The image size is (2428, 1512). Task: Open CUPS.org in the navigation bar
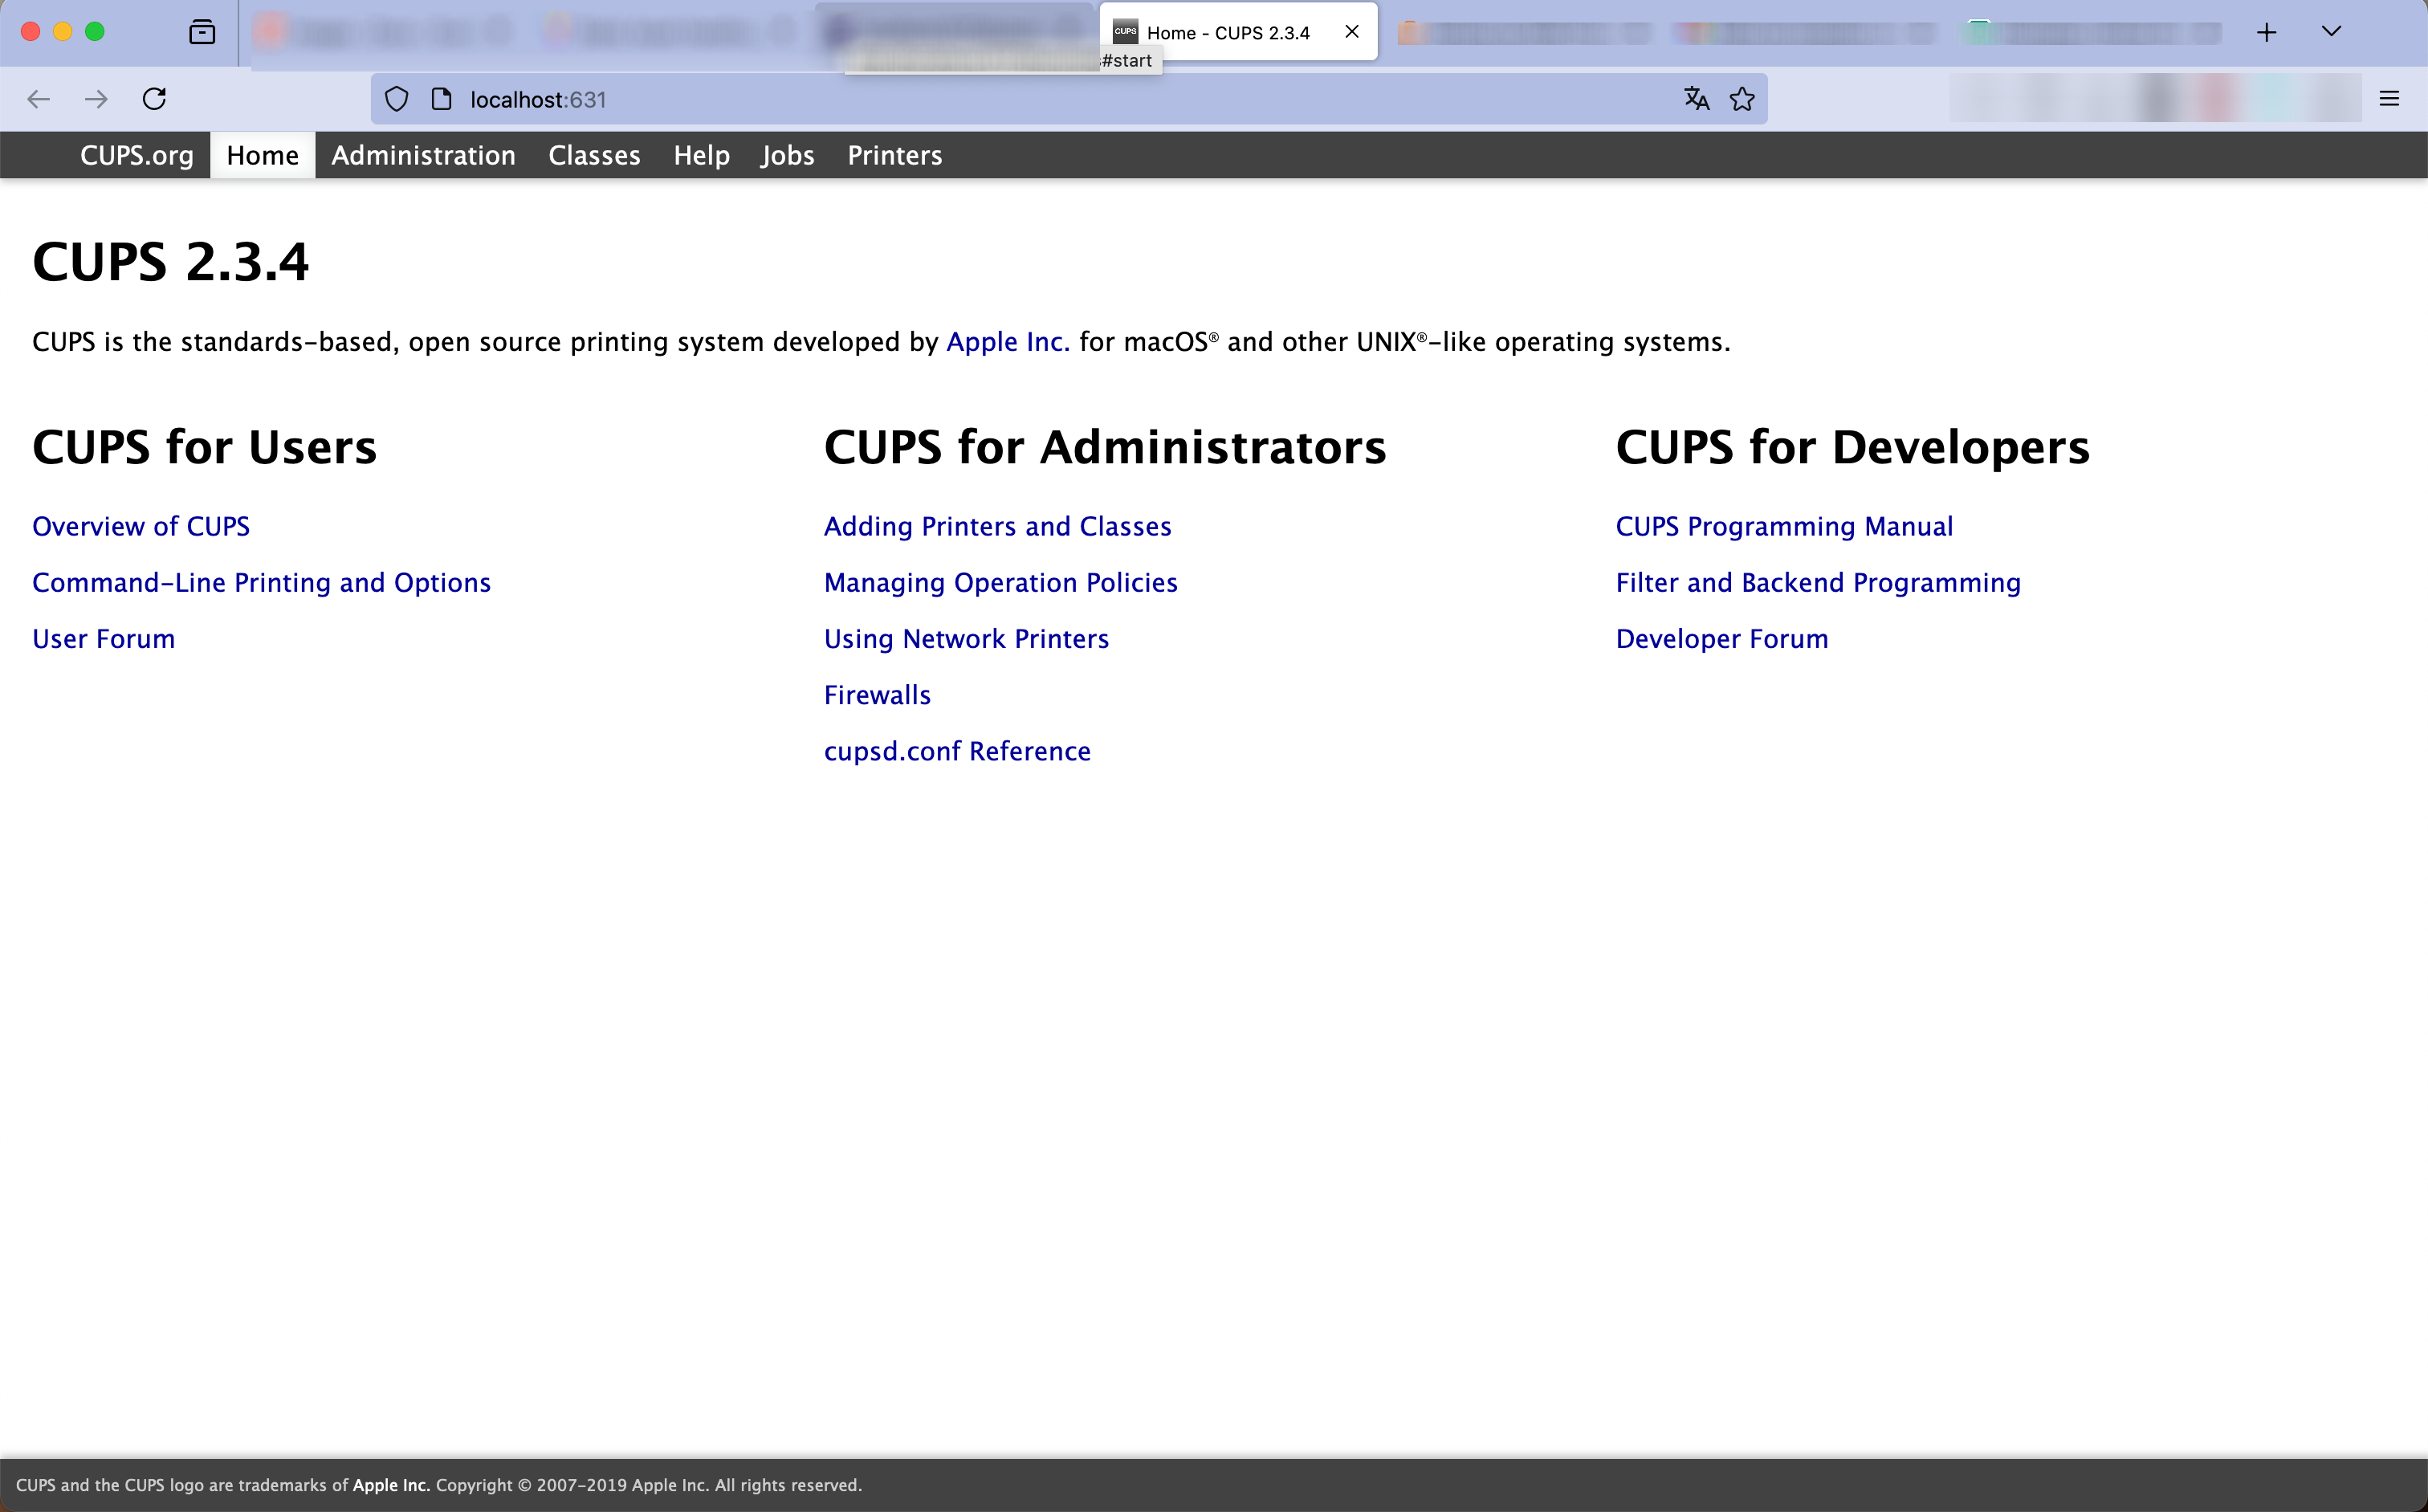click(x=137, y=155)
